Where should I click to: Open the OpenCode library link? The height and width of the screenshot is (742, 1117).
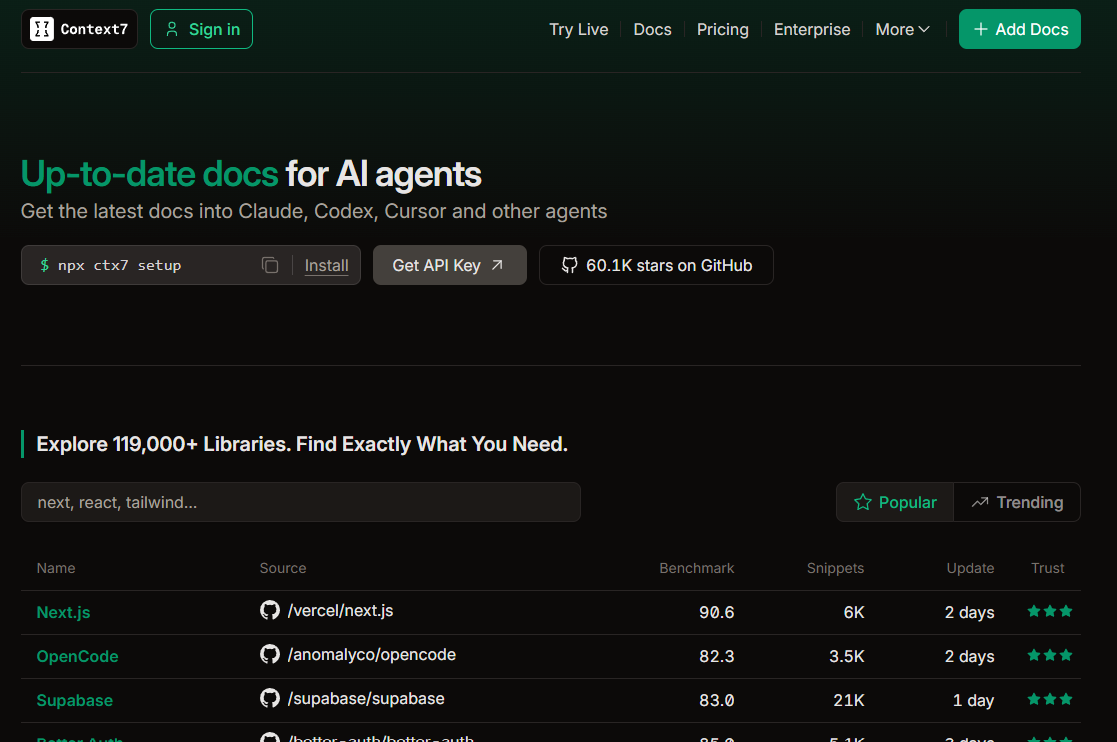pyautogui.click(x=77, y=657)
